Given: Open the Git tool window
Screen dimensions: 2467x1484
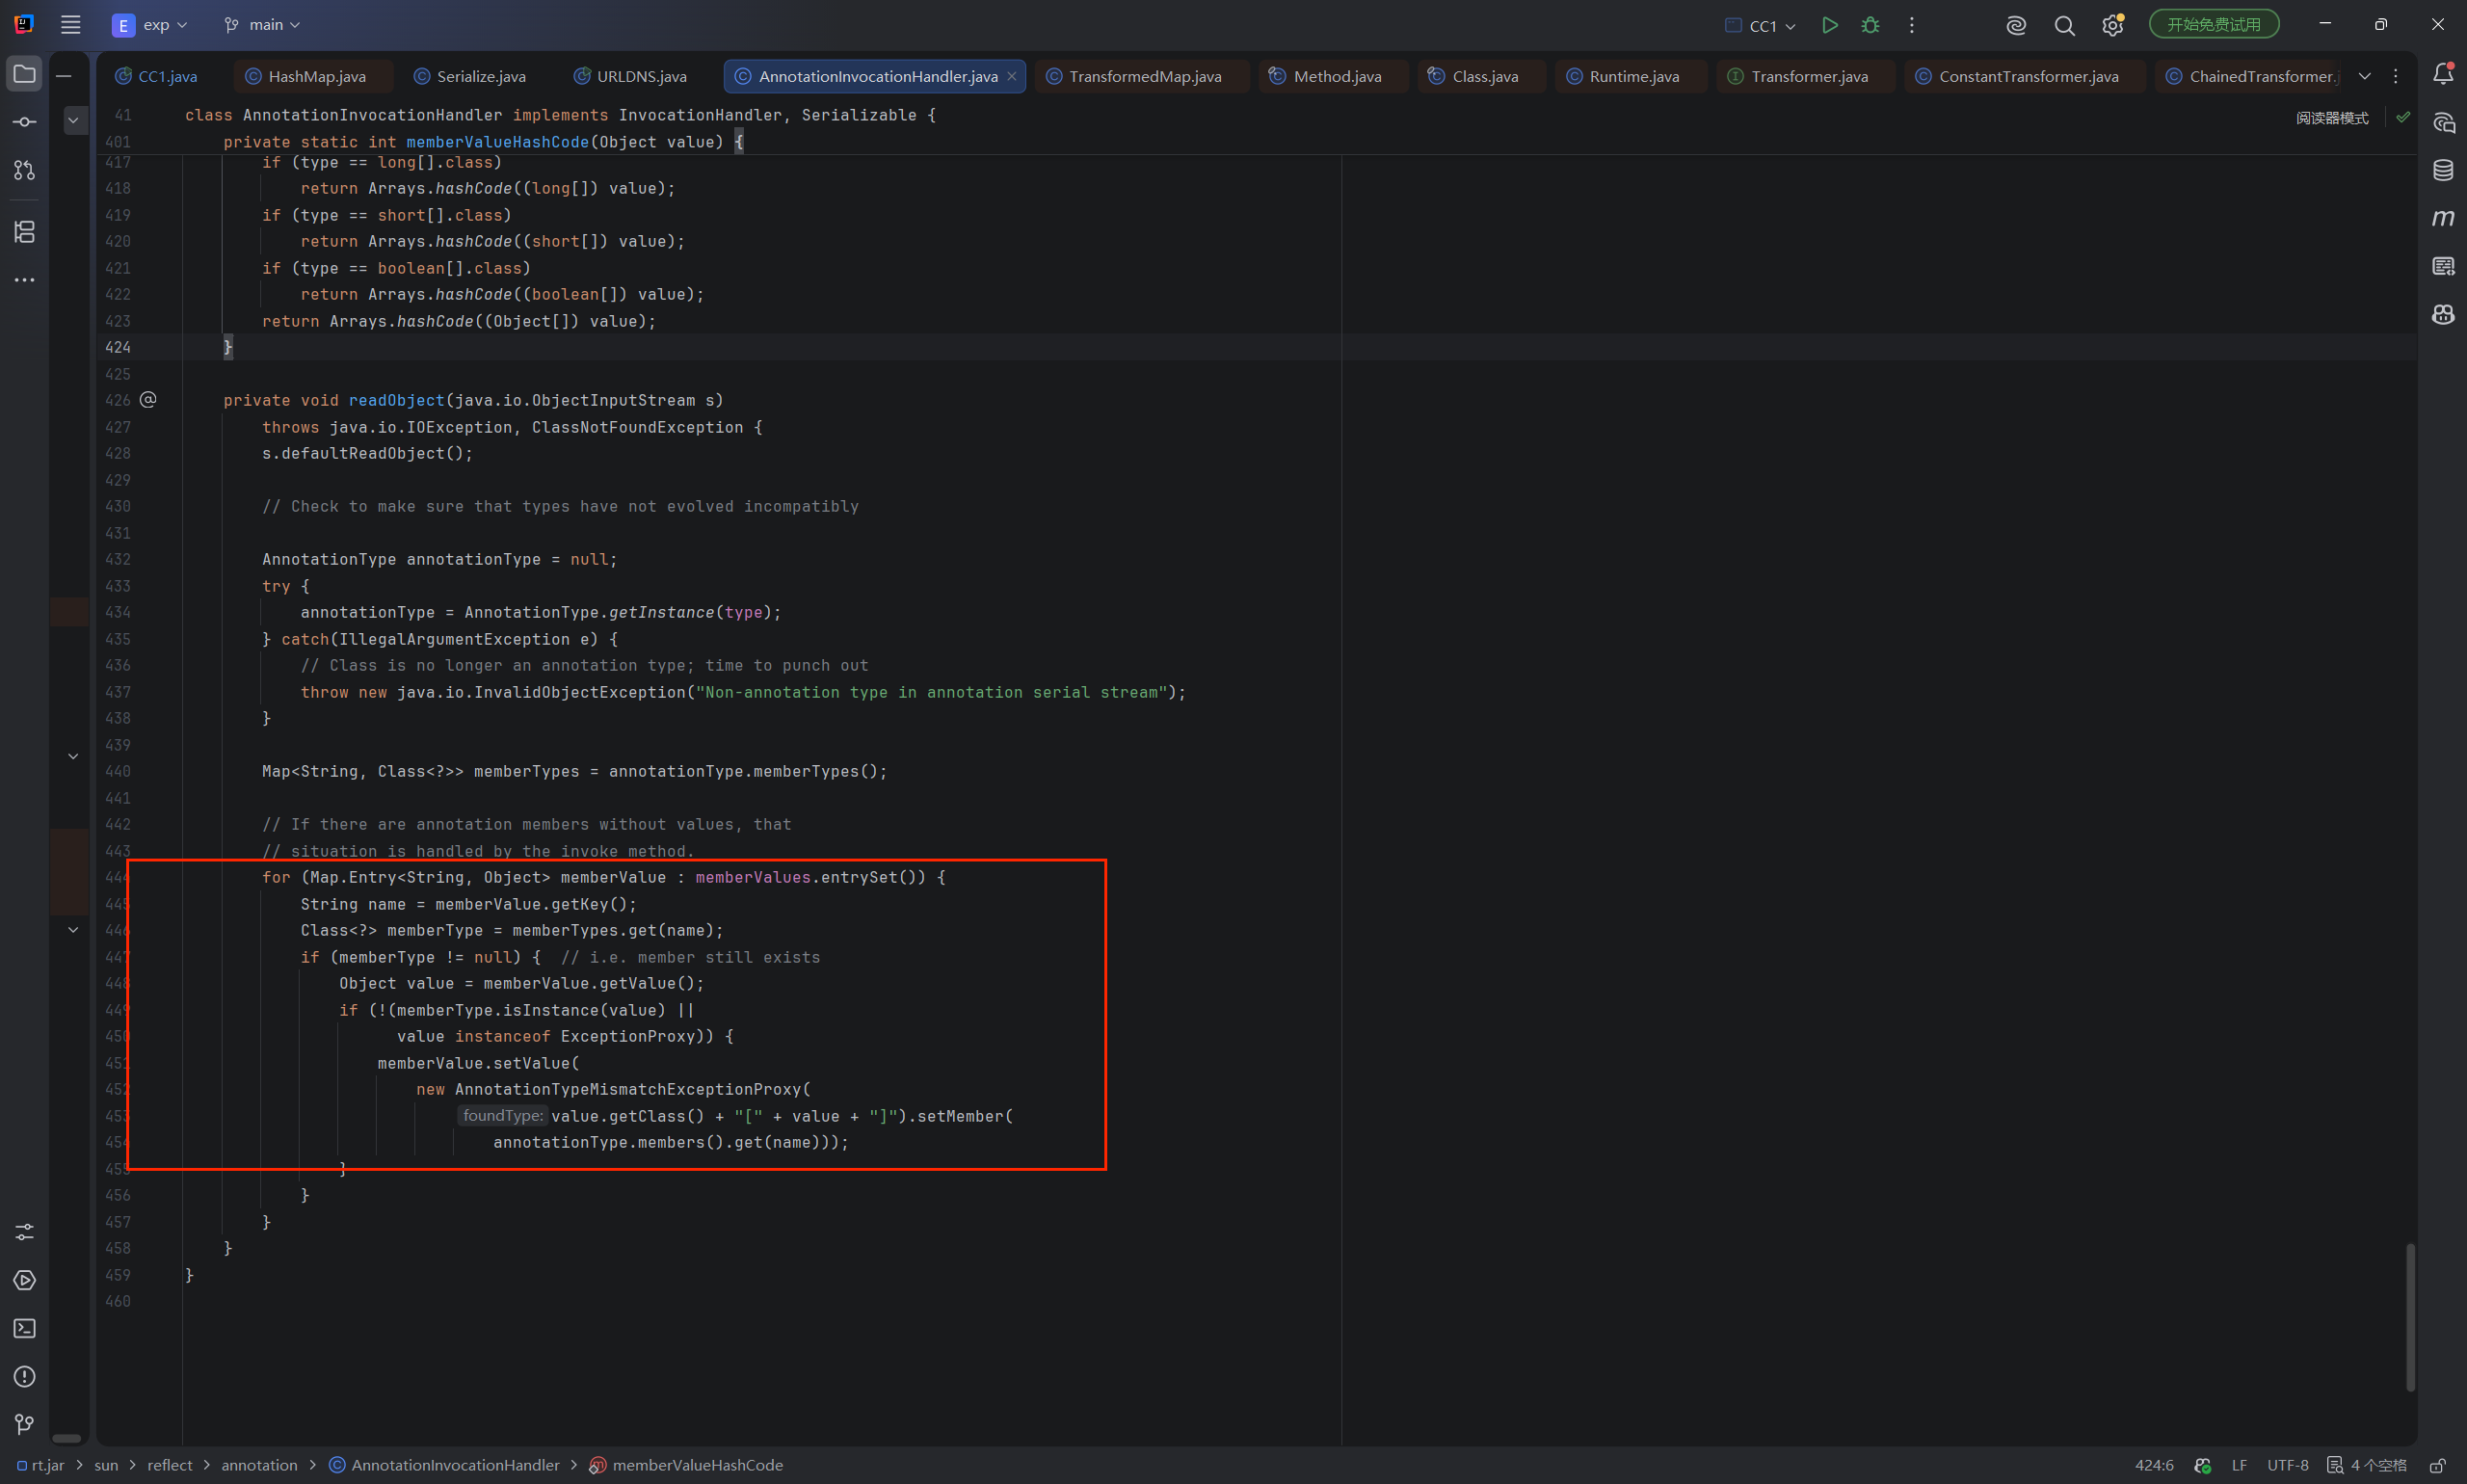Looking at the screenshot, I should (25, 1424).
